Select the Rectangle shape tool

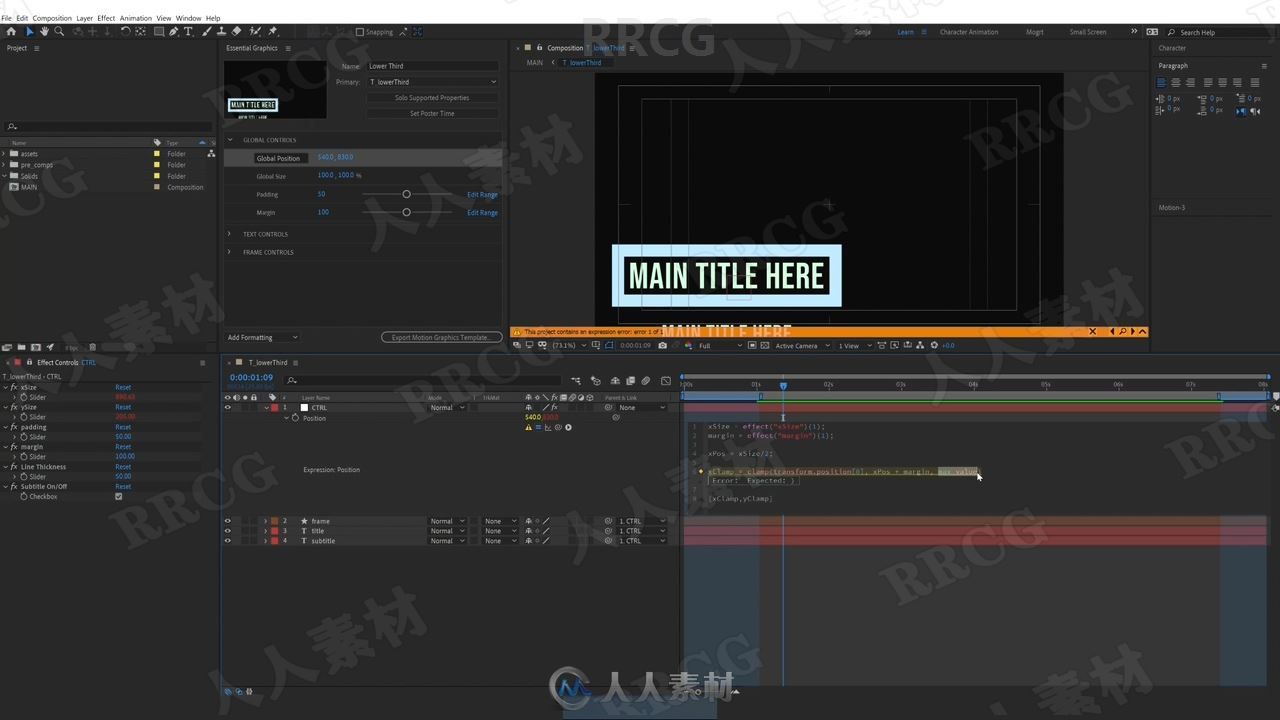tap(158, 32)
